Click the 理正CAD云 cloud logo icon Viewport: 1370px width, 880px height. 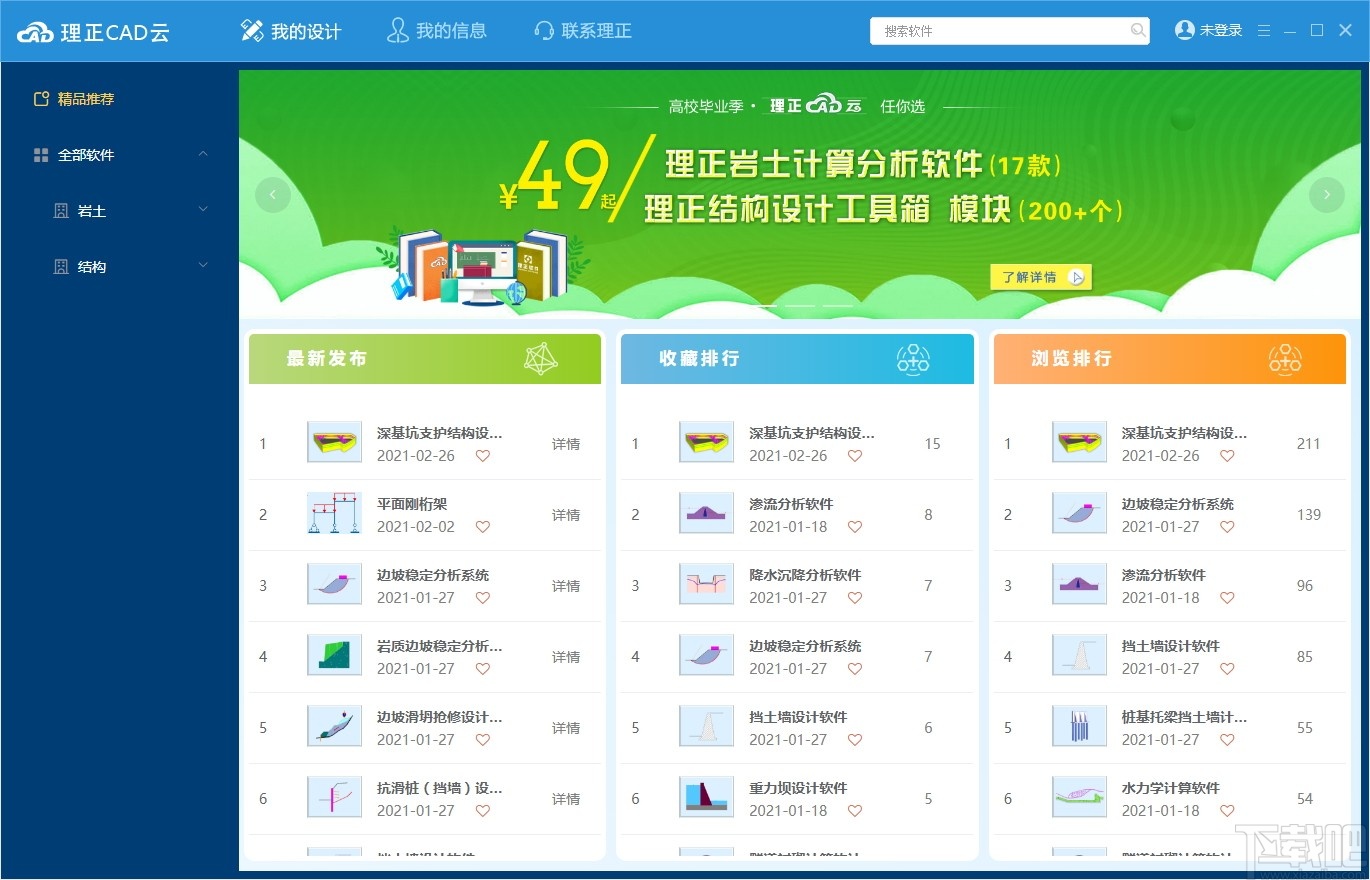click(x=37, y=30)
